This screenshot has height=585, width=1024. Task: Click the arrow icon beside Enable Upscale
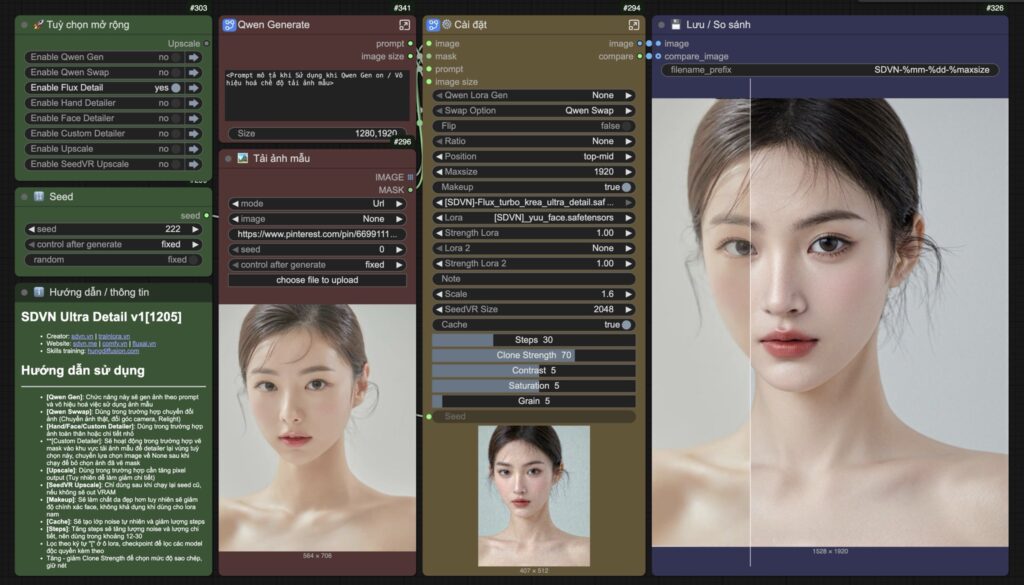pos(194,148)
